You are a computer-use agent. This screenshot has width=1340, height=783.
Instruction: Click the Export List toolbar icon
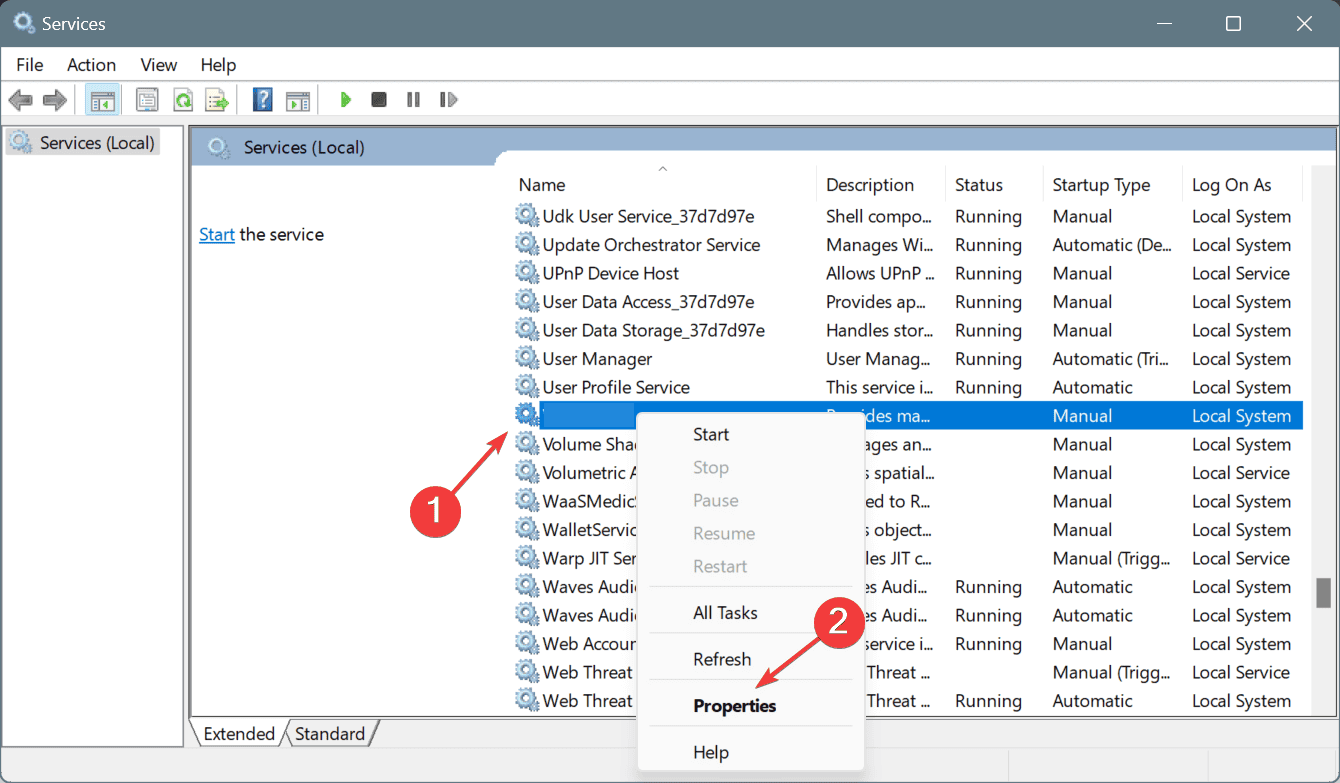(217, 100)
